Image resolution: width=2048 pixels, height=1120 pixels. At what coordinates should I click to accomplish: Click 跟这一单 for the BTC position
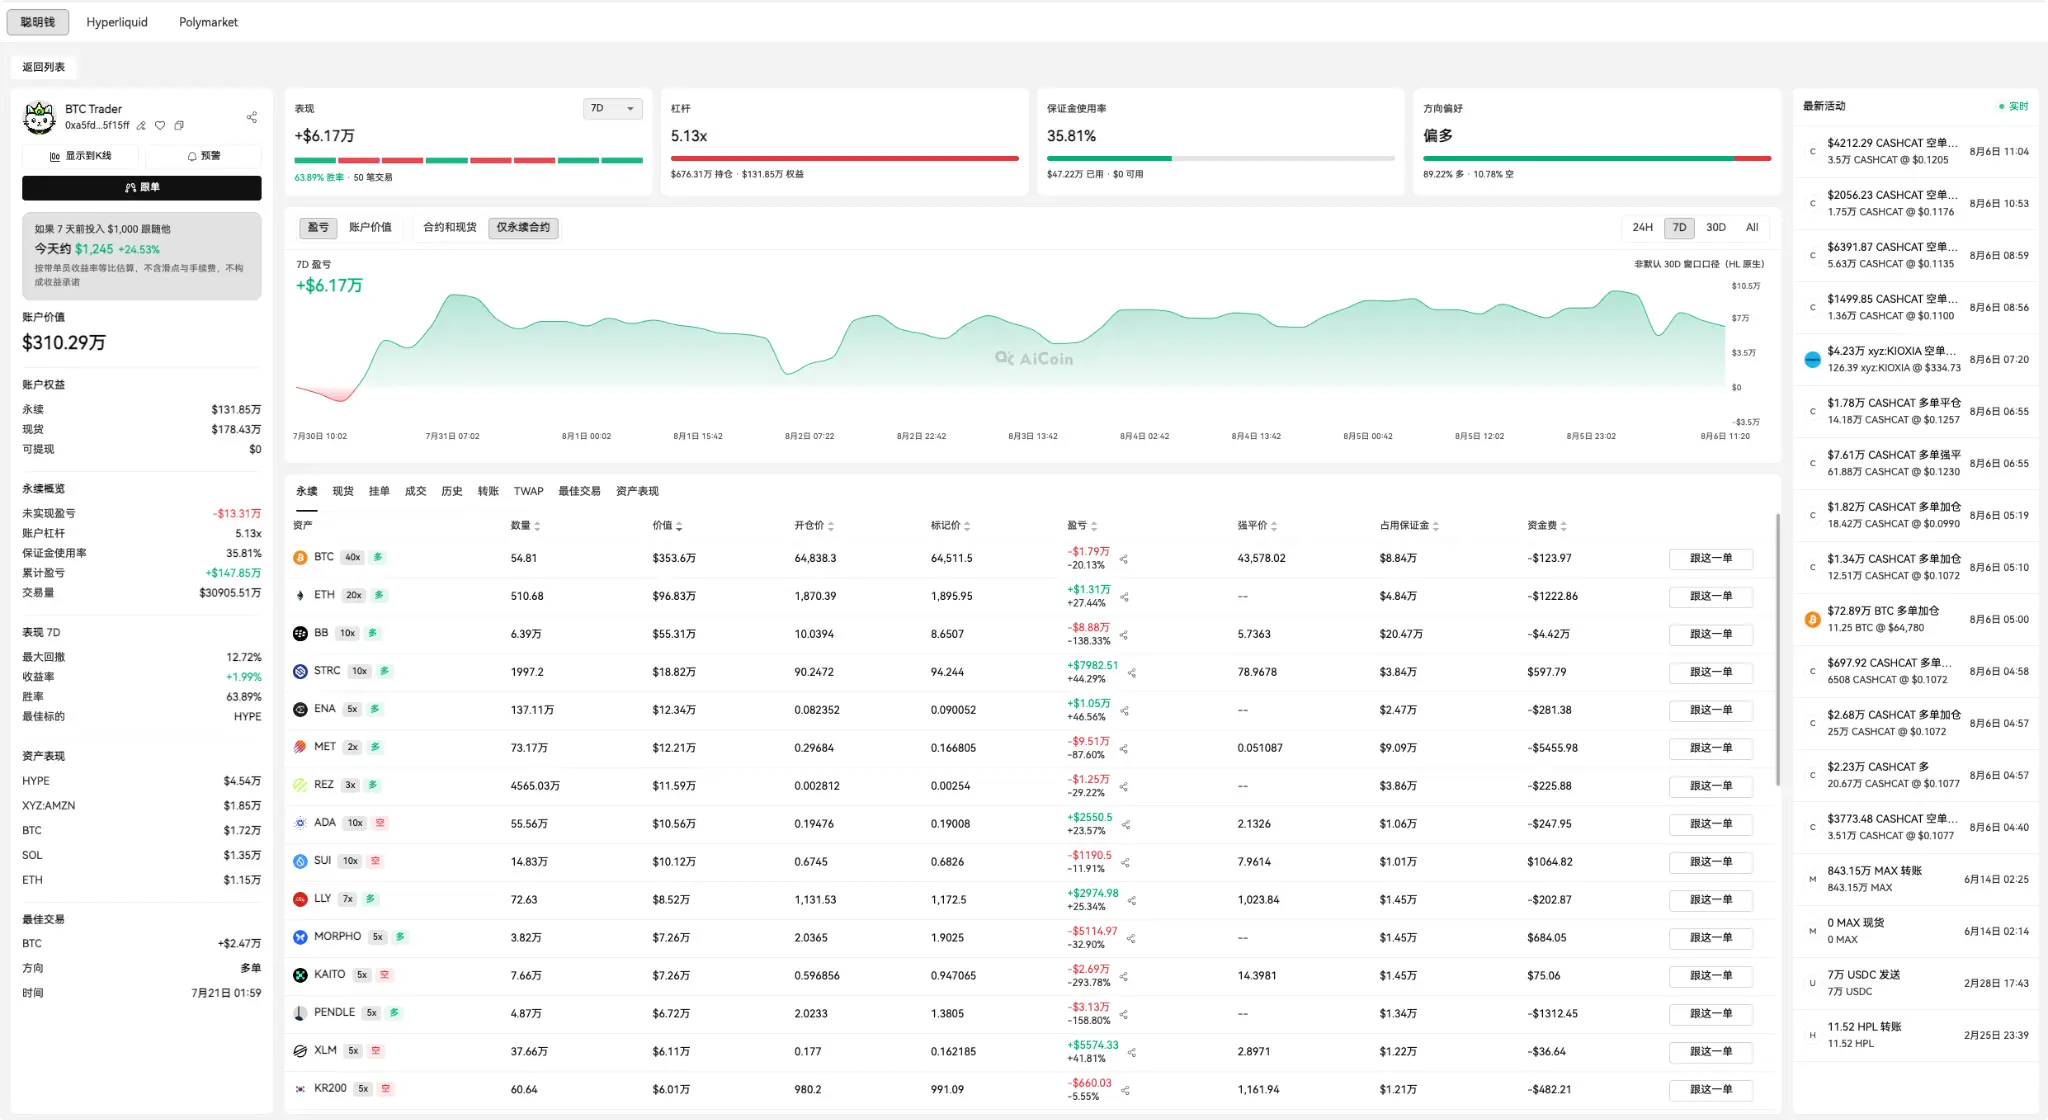(x=1711, y=559)
